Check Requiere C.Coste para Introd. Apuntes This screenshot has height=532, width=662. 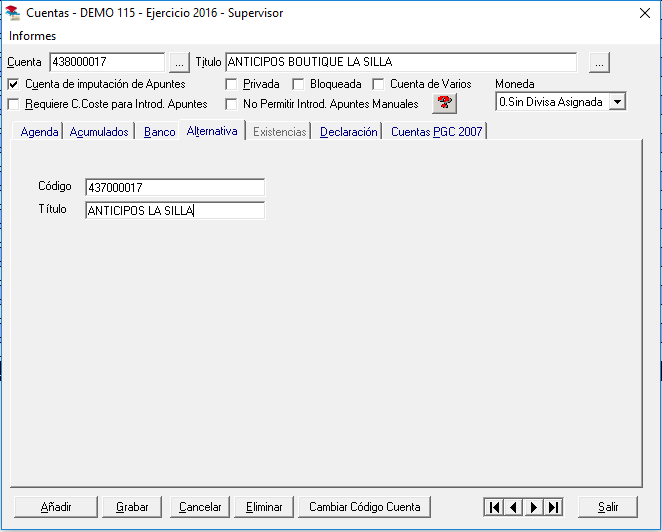click(13, 104)
